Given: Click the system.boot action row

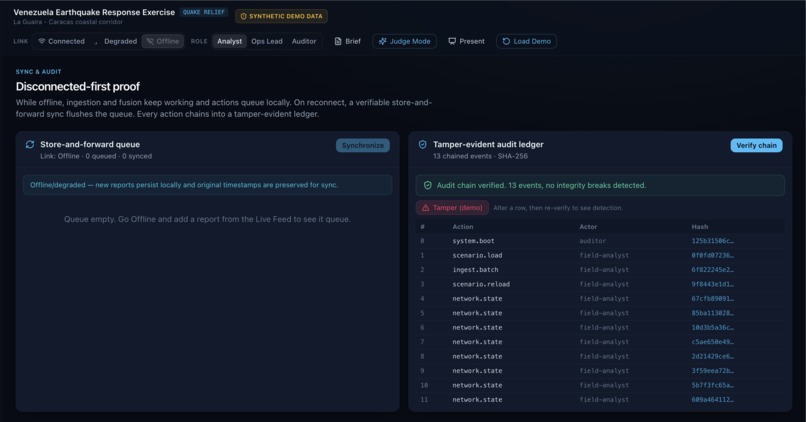Looking at the screenshot, I should [600, 241].
